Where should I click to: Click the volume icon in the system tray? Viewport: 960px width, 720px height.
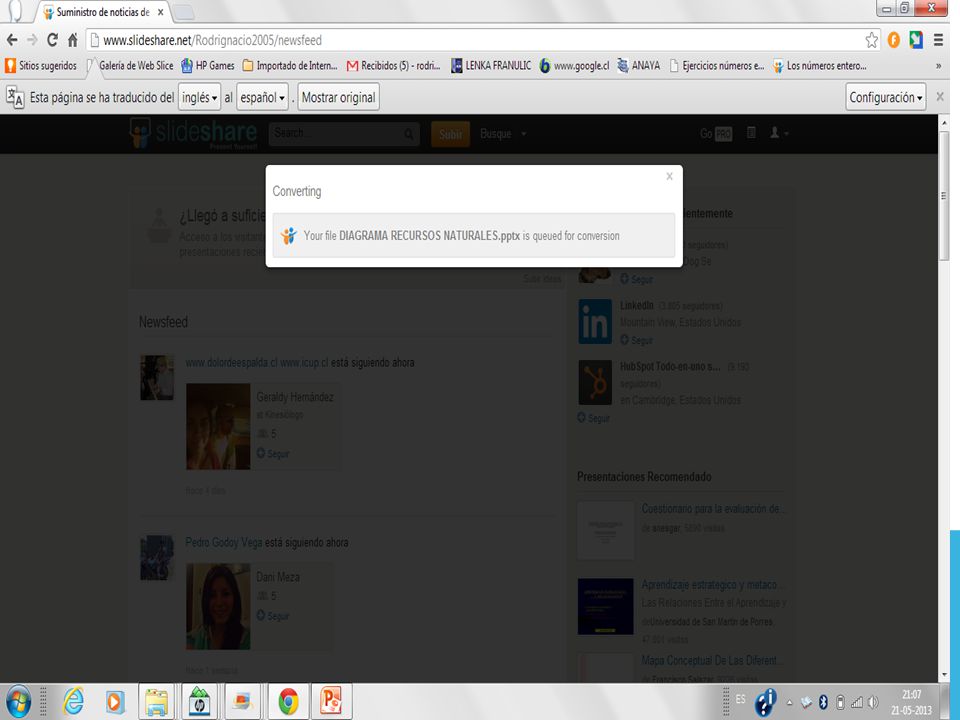click(x=873, y=703)
